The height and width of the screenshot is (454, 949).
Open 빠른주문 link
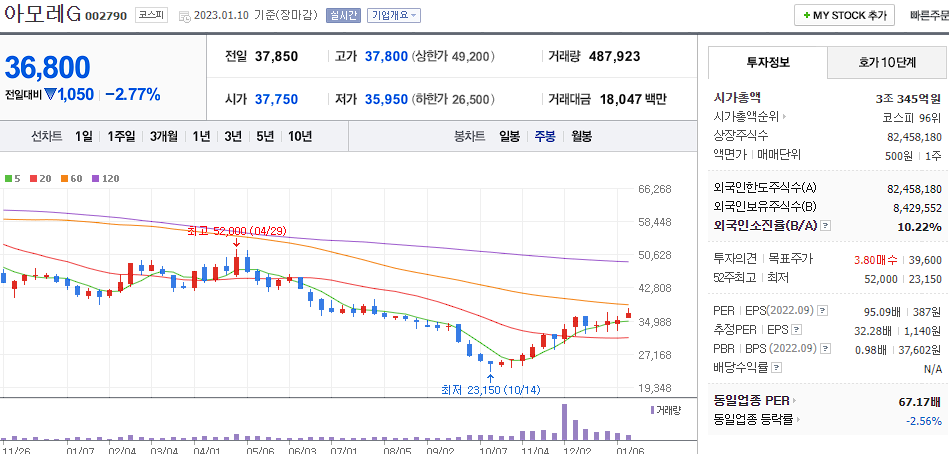(x=929, y=16)
